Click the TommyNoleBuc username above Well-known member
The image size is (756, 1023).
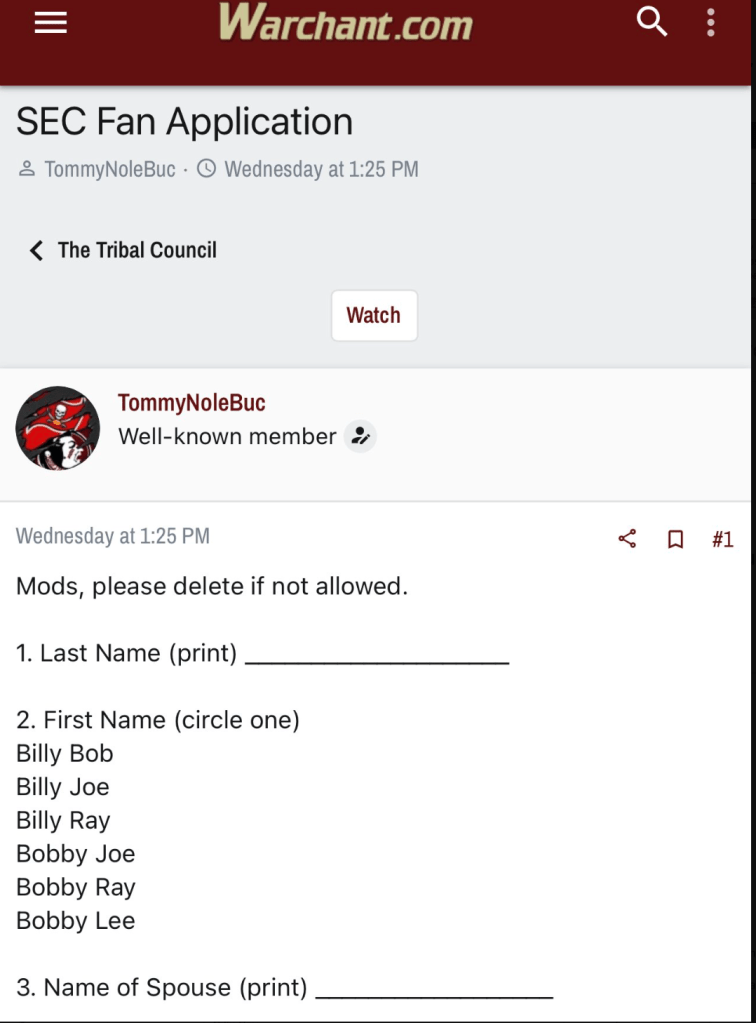[x=191, y=403]
